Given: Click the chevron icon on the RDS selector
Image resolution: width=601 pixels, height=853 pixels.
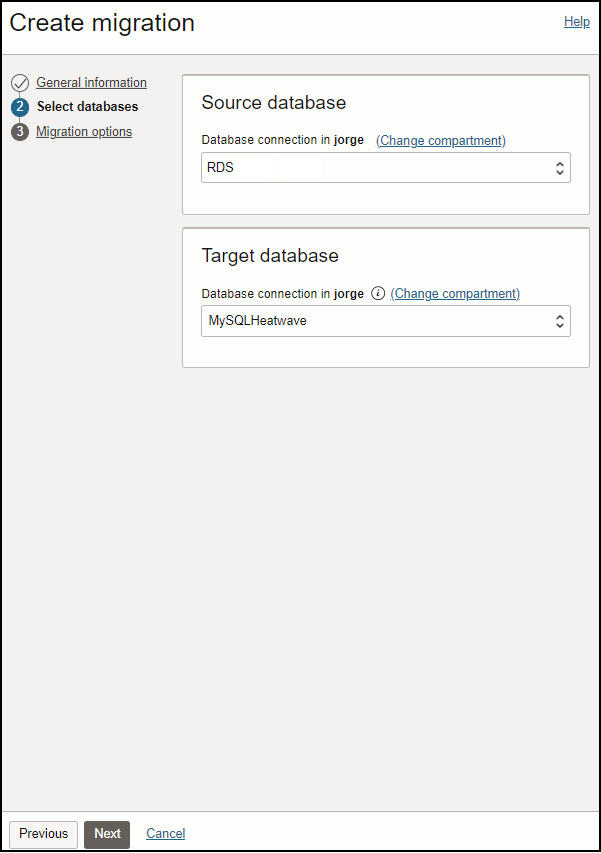Looking at the screenshot, I should pos(559,167).
